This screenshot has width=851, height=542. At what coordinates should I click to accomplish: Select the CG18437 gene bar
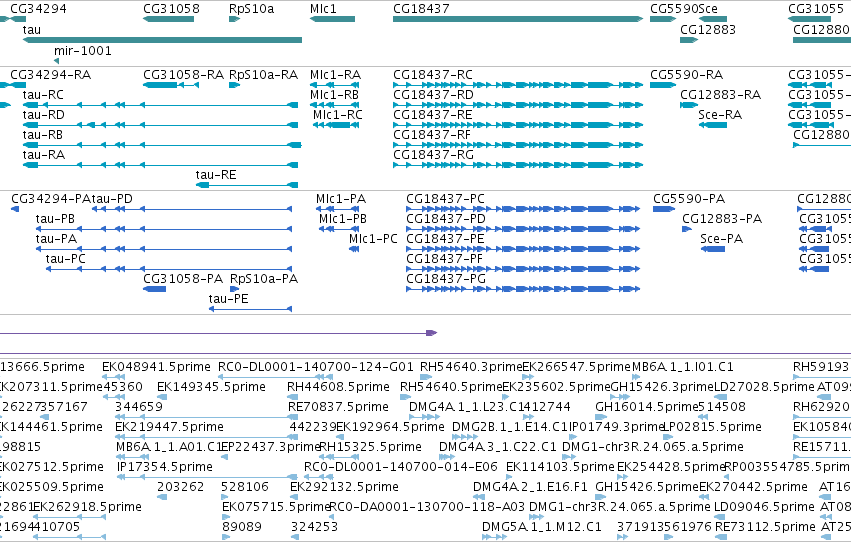click(518, 19)
